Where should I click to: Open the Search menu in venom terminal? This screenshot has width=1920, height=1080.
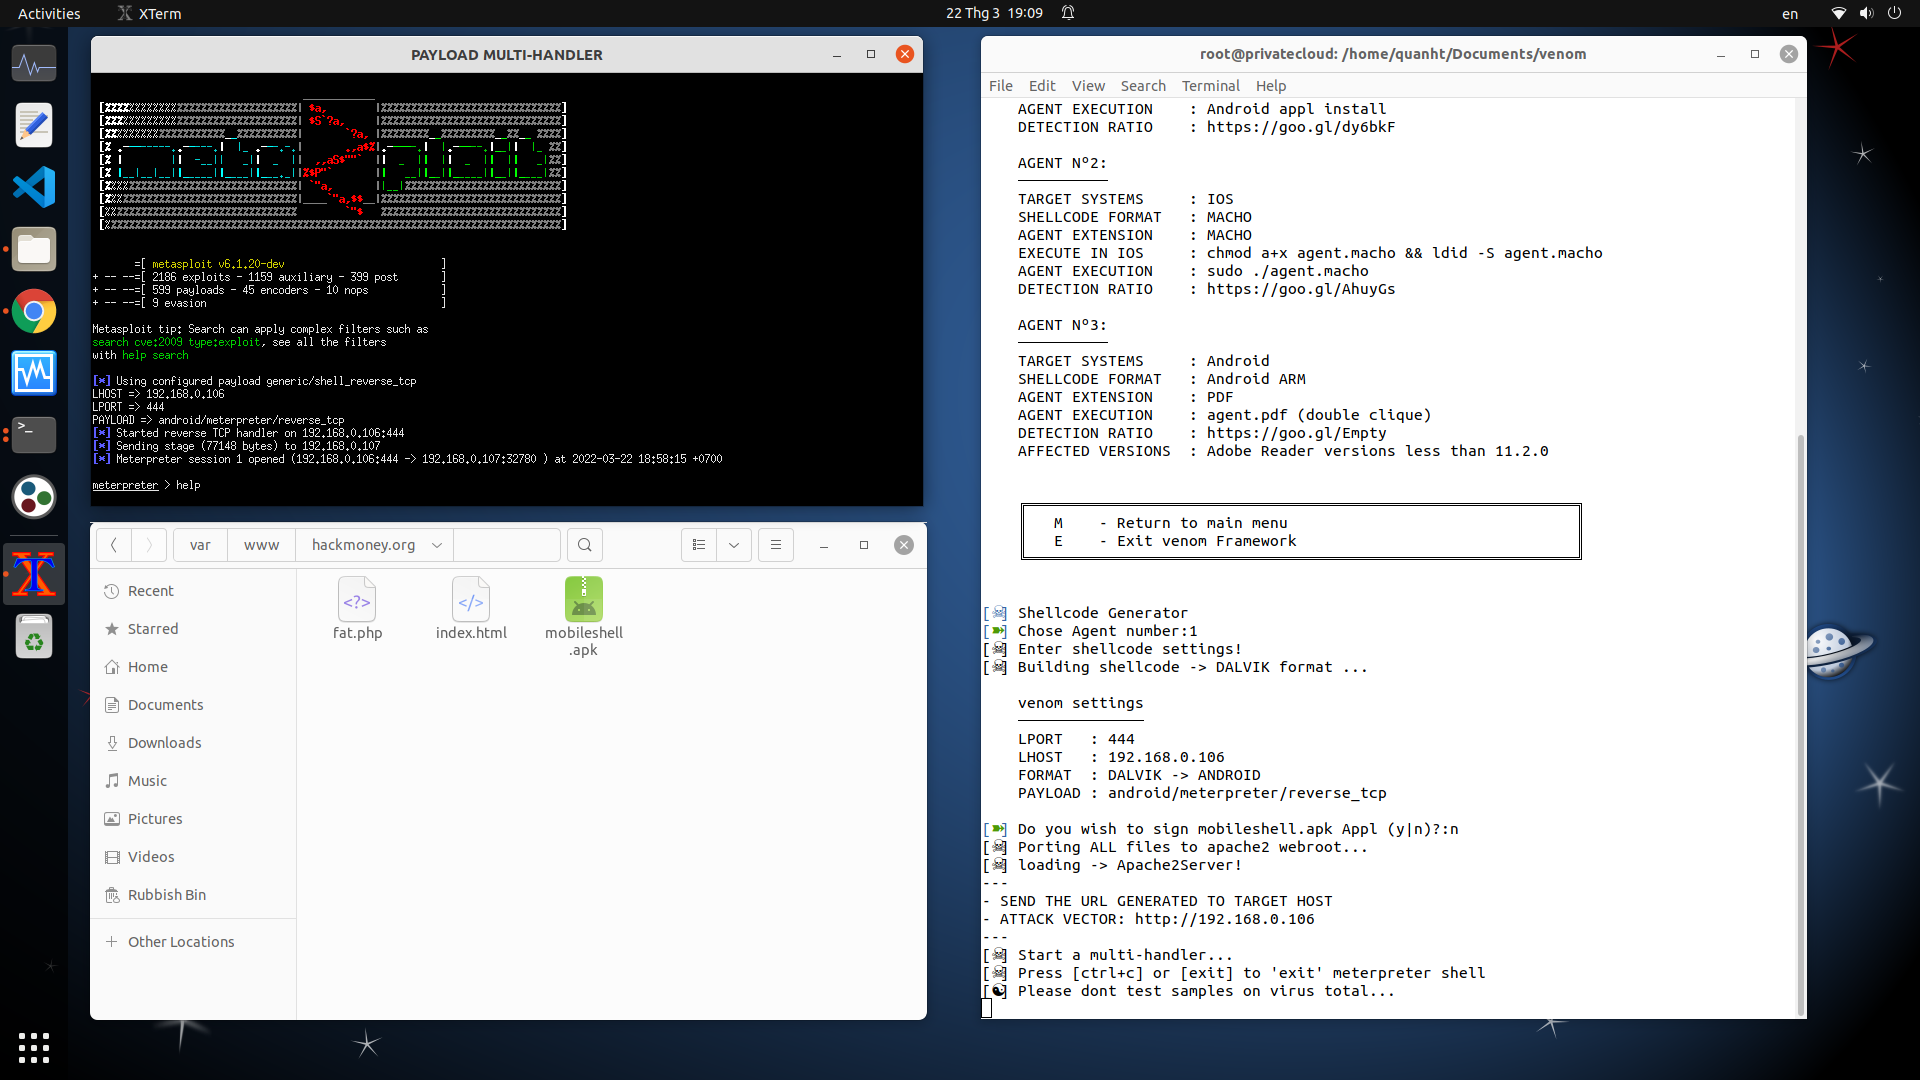tap(1143, 86)
